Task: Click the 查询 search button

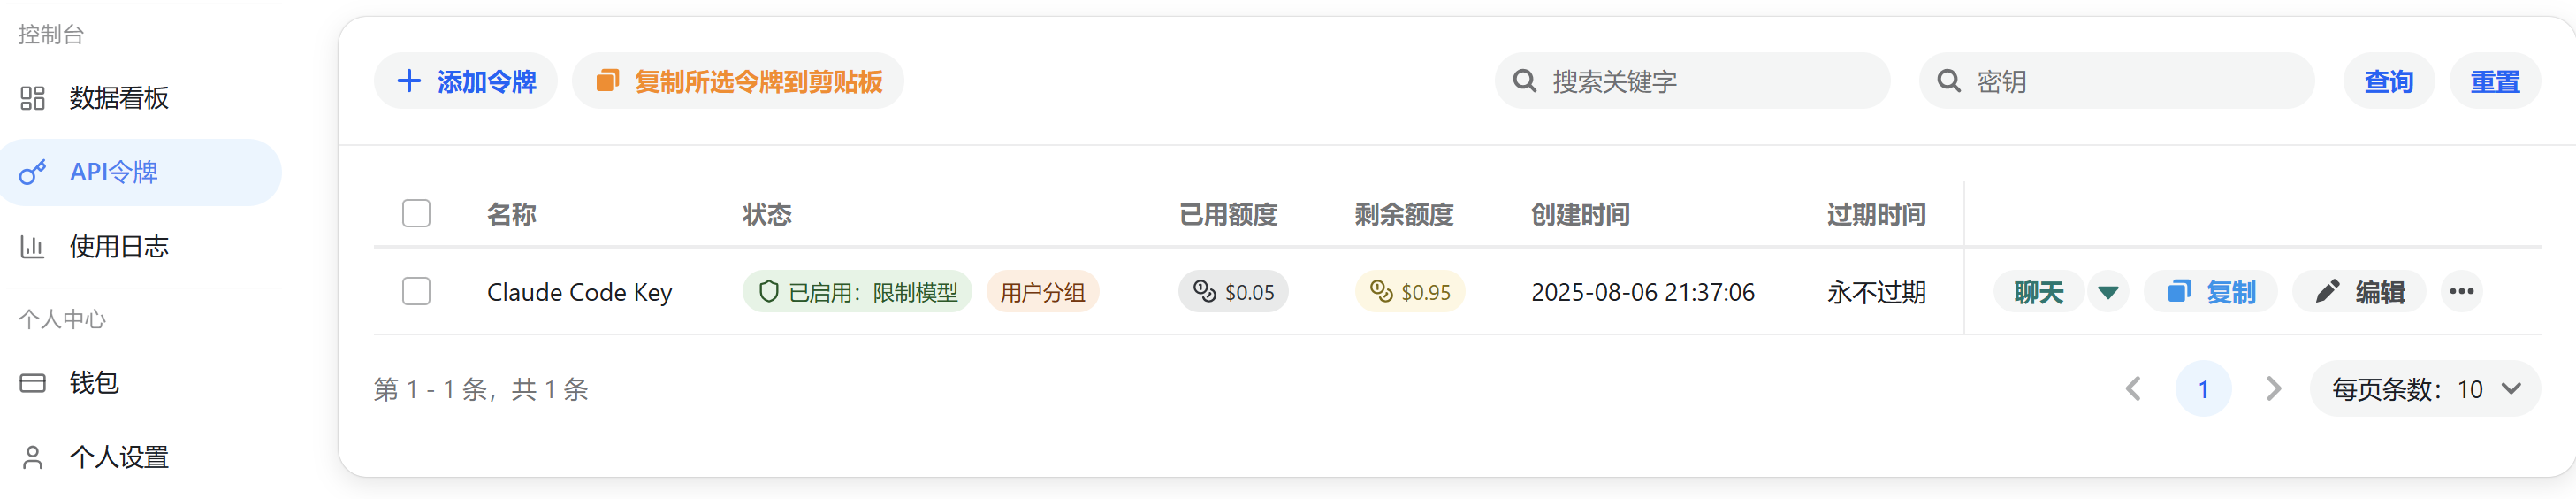Action: (2388, 81)
